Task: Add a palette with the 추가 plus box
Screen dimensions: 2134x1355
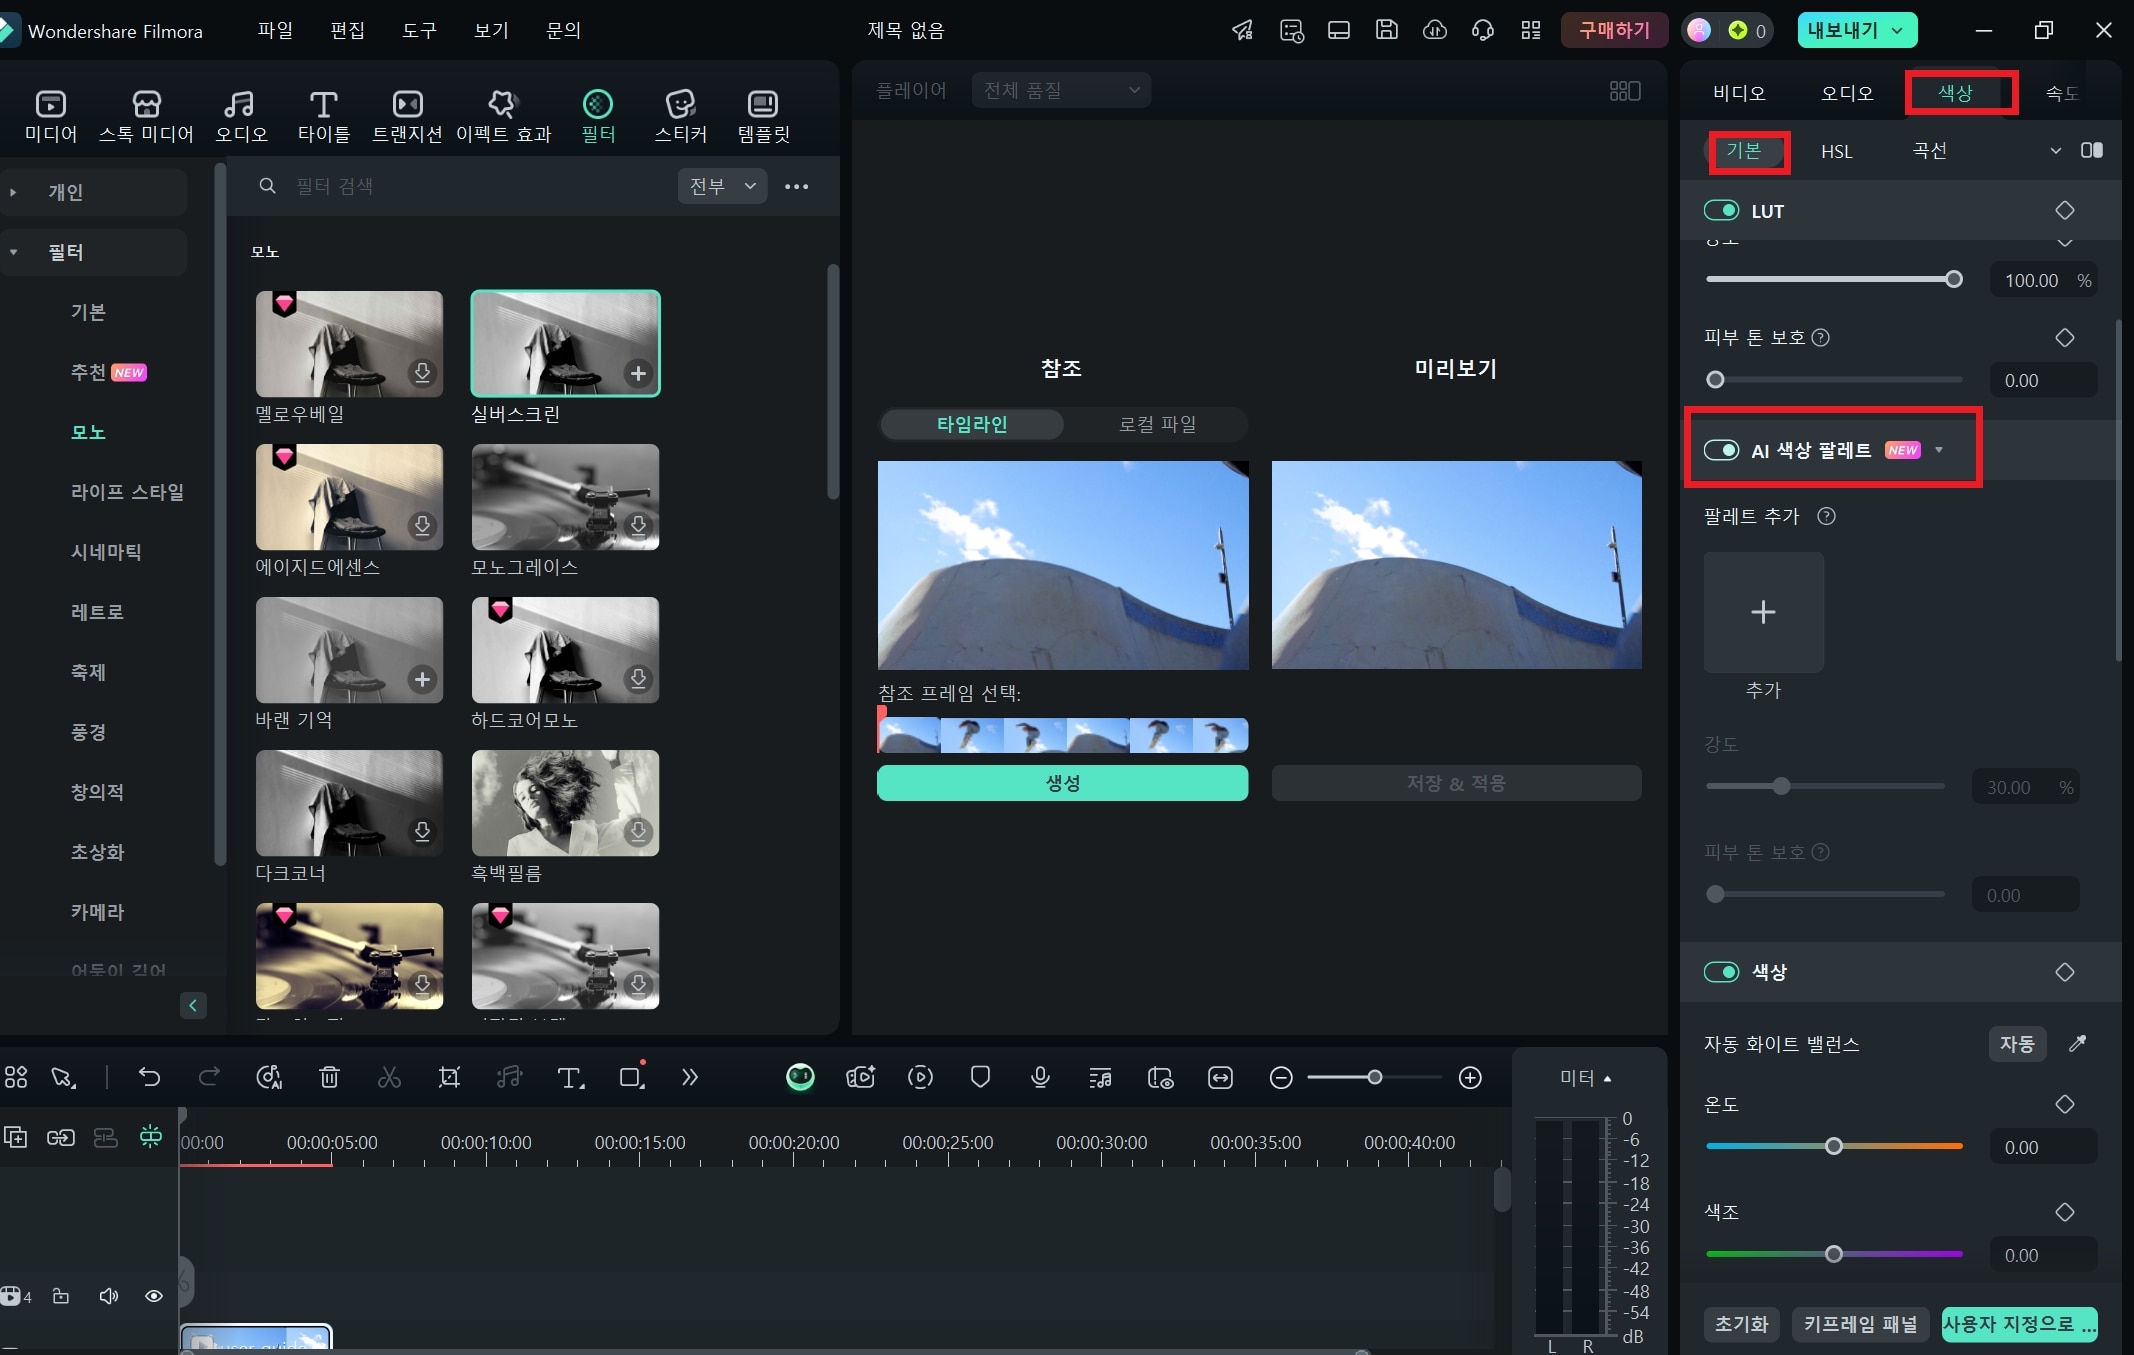Action: coord(1763,612)
